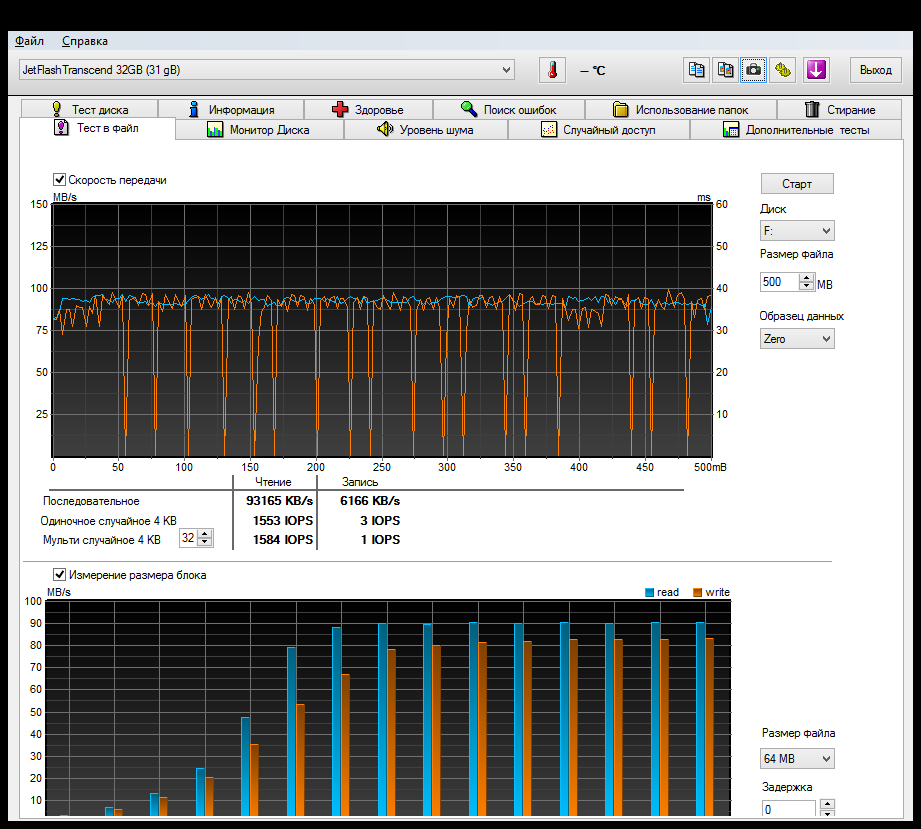
Task: Click the scatter icon of Случайный доступ
Action: pos(549,129)
